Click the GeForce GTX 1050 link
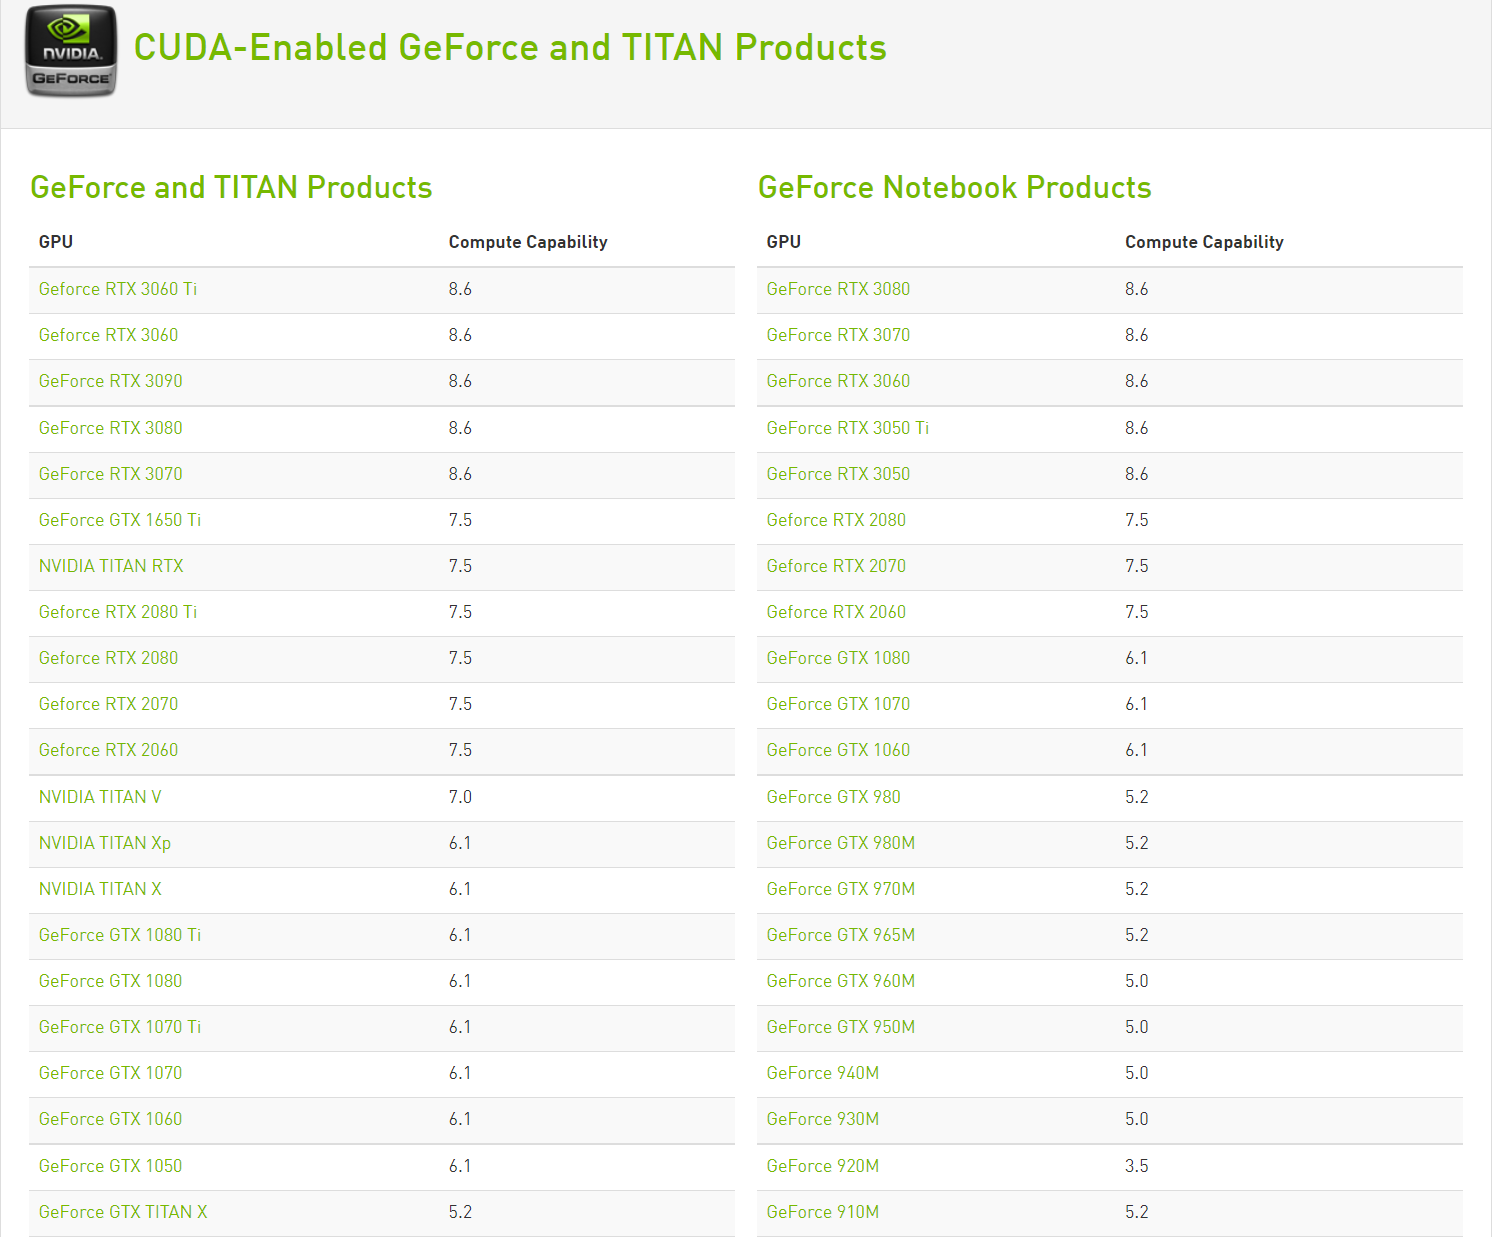1492x1237 pixels. pos(111,1166)
